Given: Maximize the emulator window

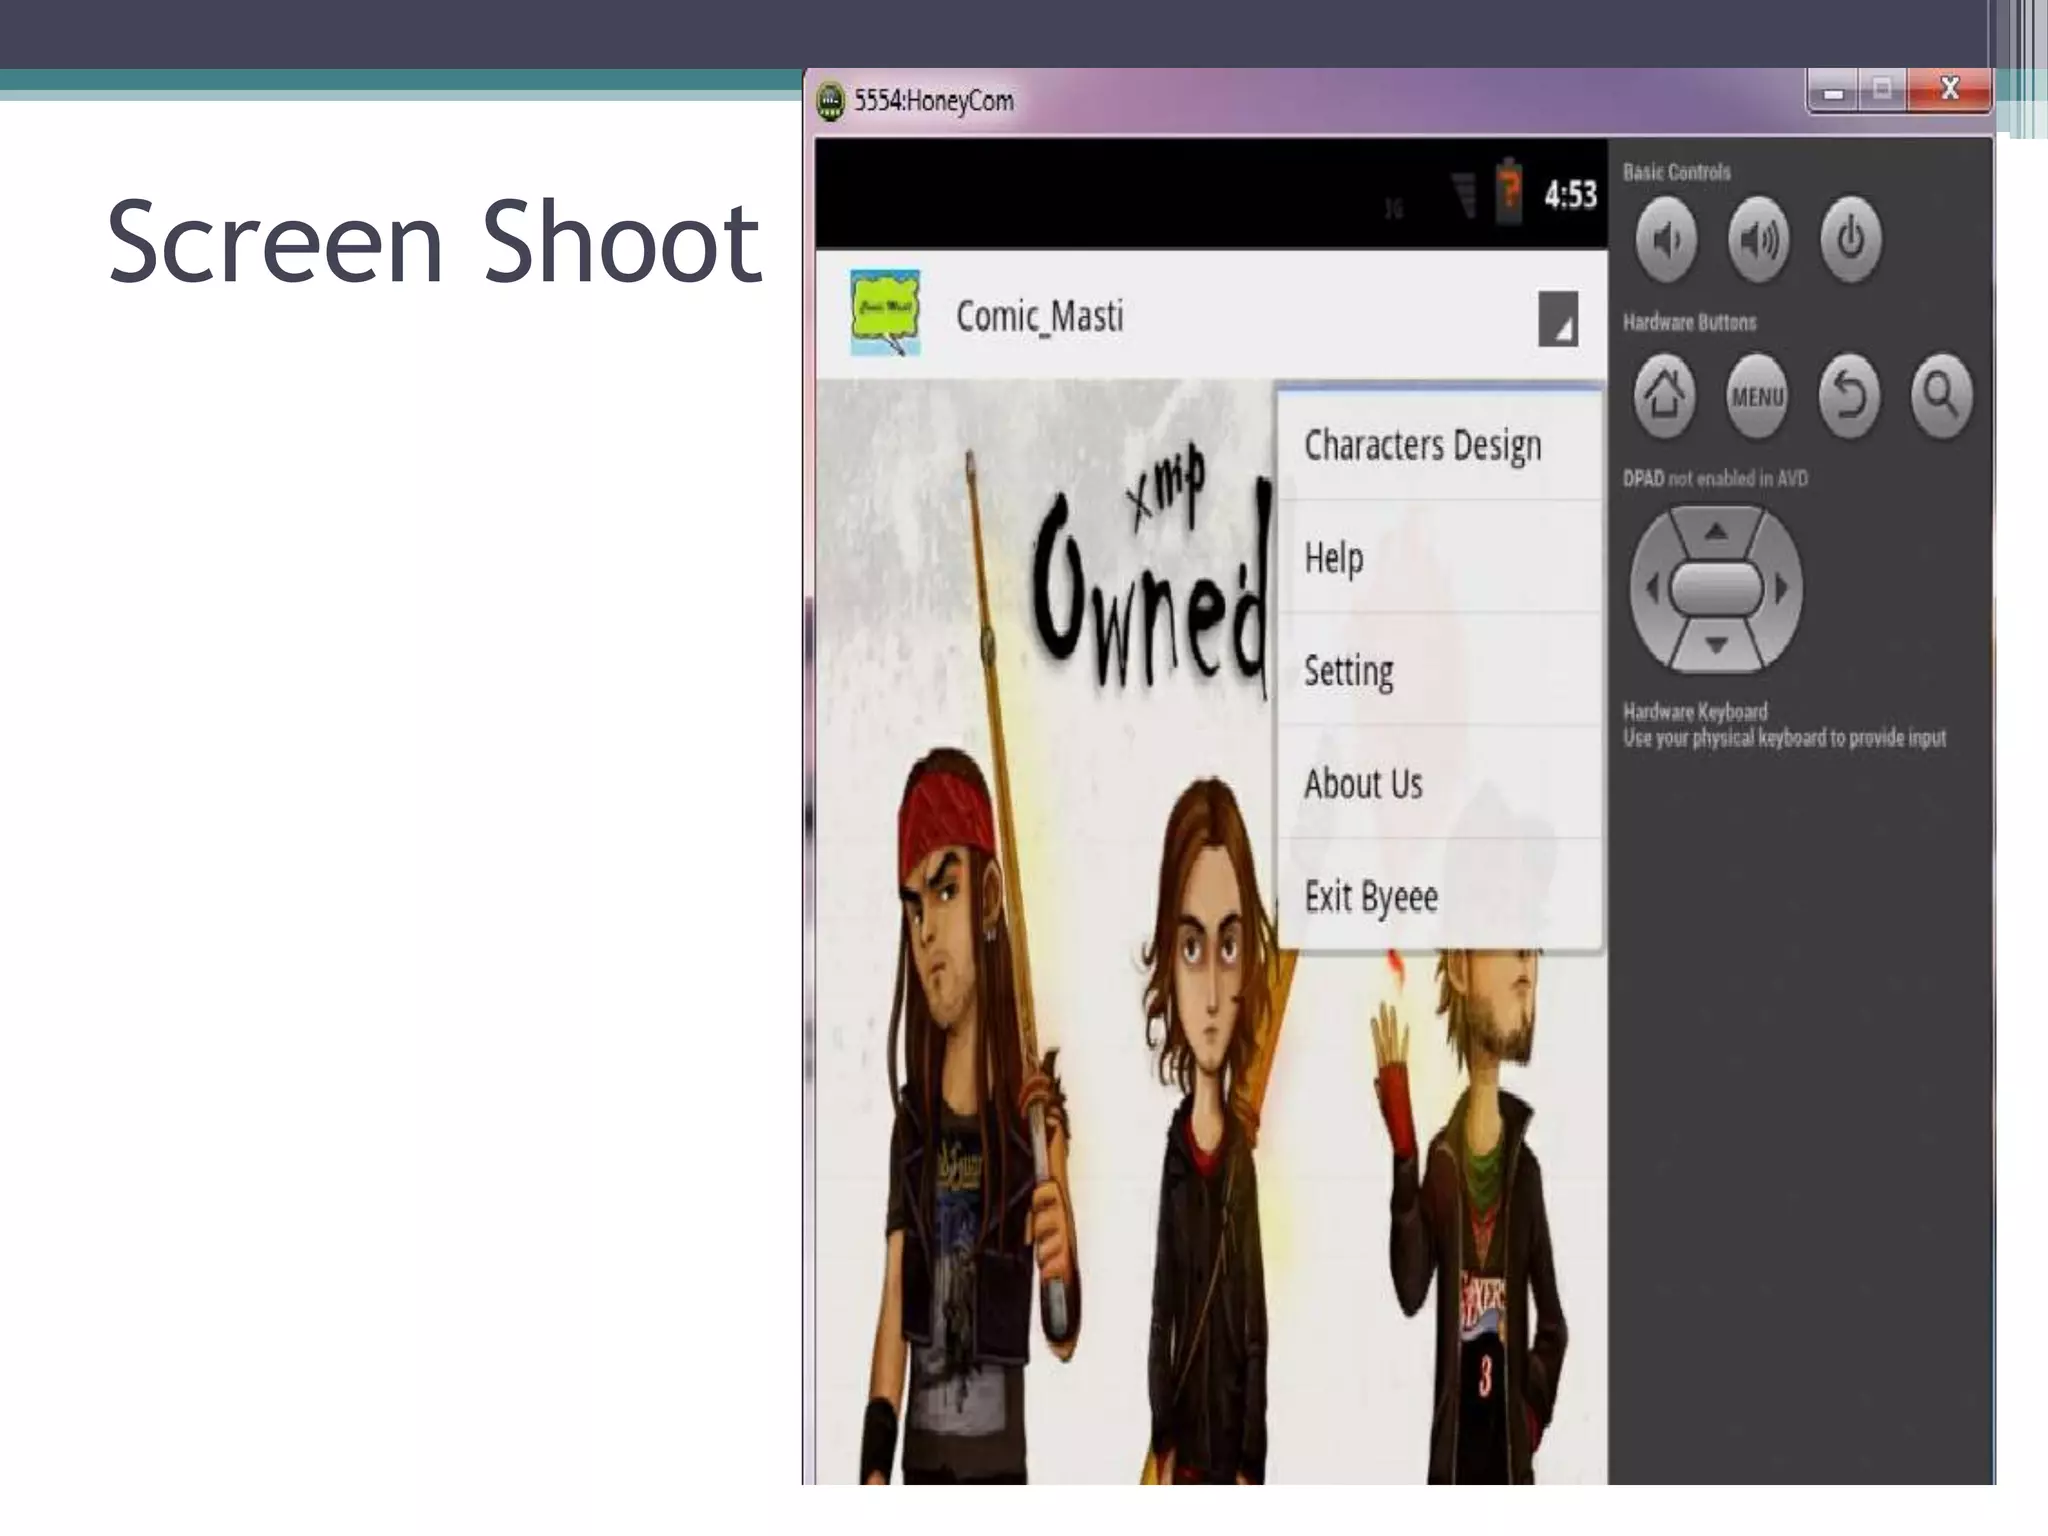Looking at the screenshot, I should (1882, 91).
